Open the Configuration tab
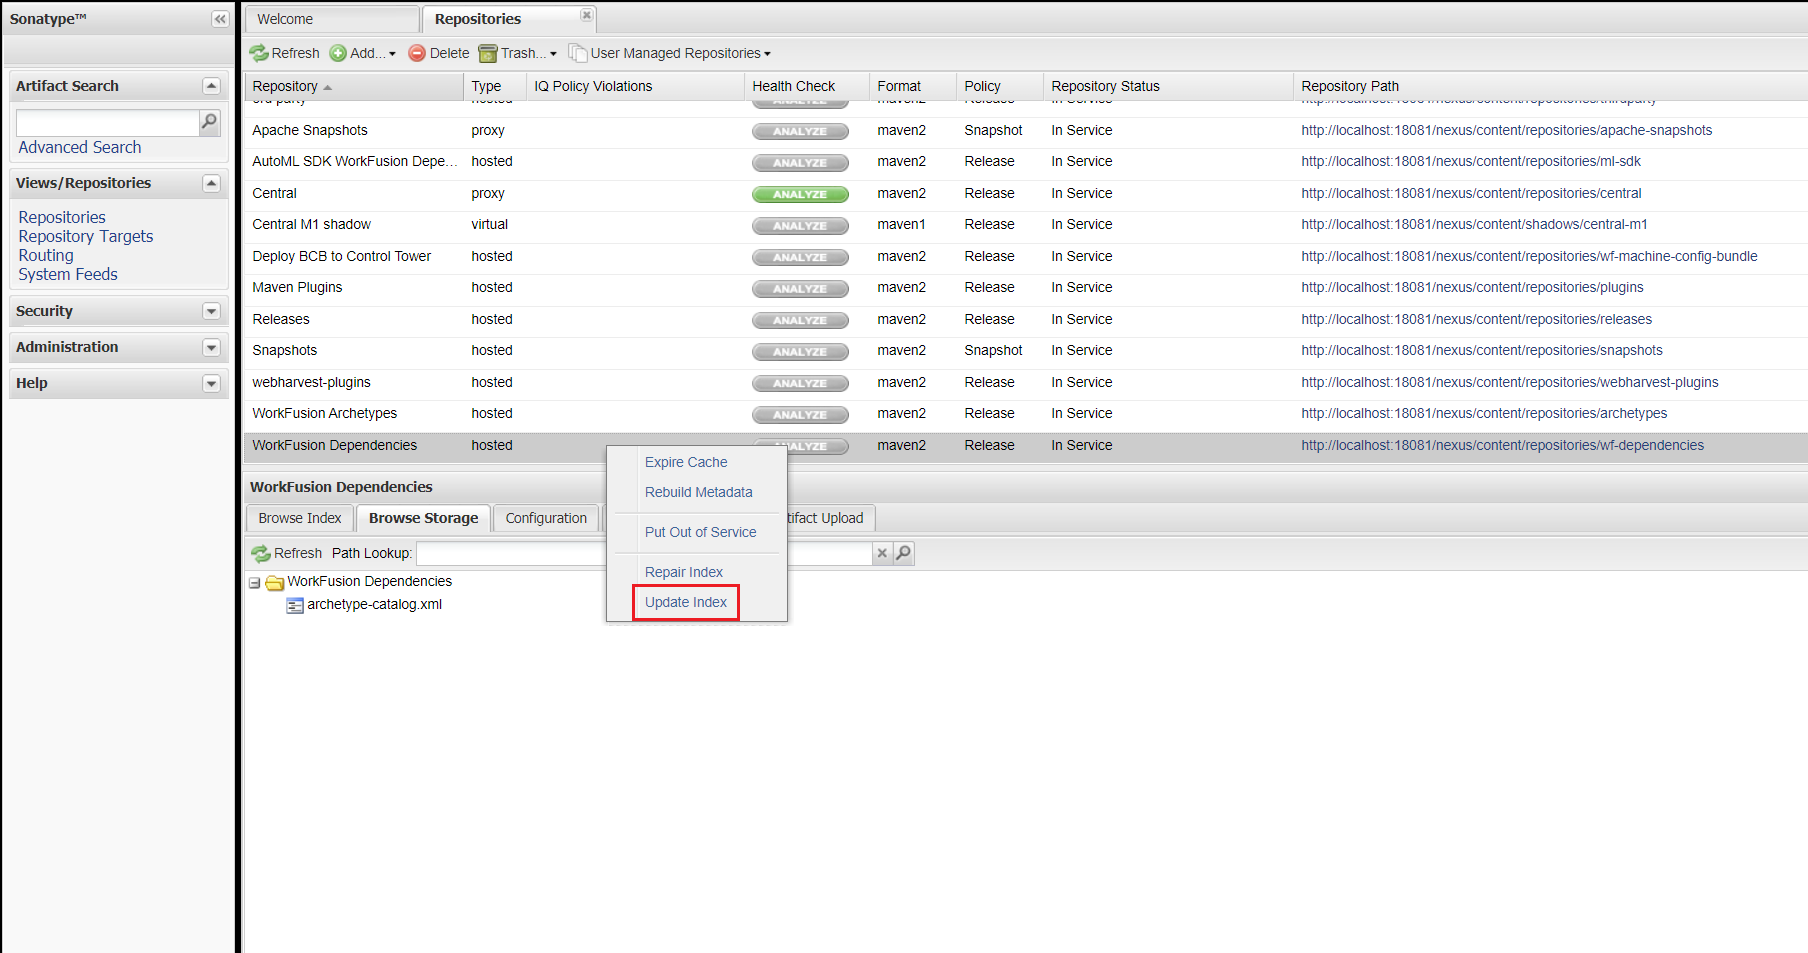 pyautogui.click(x=546, y=518)
